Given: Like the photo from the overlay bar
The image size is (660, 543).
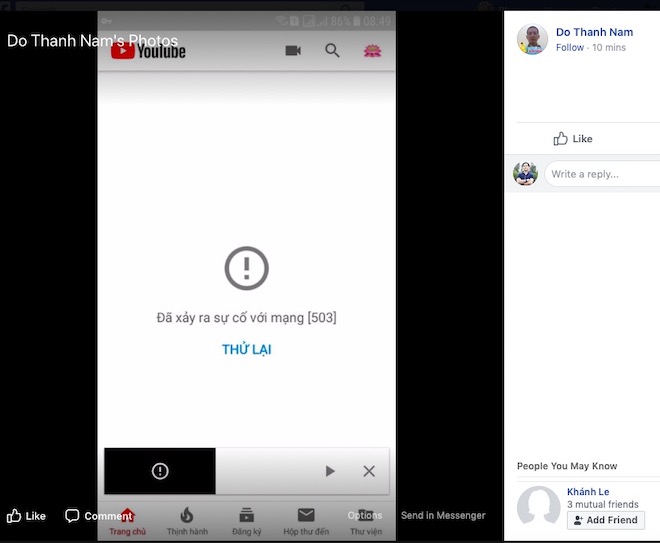Looking at the screenshot, I should coord(26,516).
